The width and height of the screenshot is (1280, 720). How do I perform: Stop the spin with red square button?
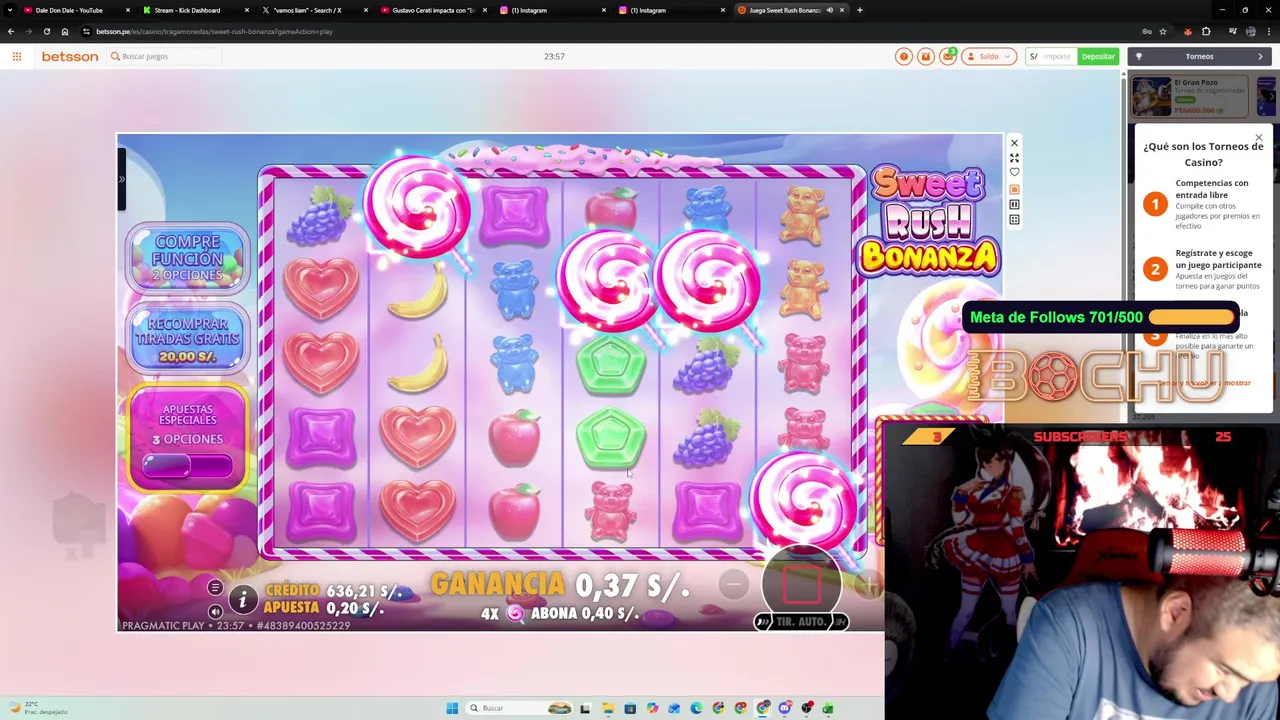click(x=801, y=585)
